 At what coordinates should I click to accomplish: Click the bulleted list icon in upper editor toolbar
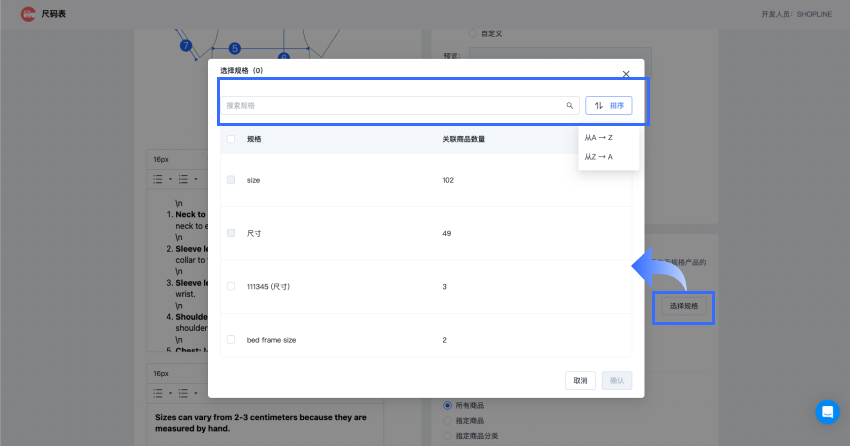click(x=158, y=179)
